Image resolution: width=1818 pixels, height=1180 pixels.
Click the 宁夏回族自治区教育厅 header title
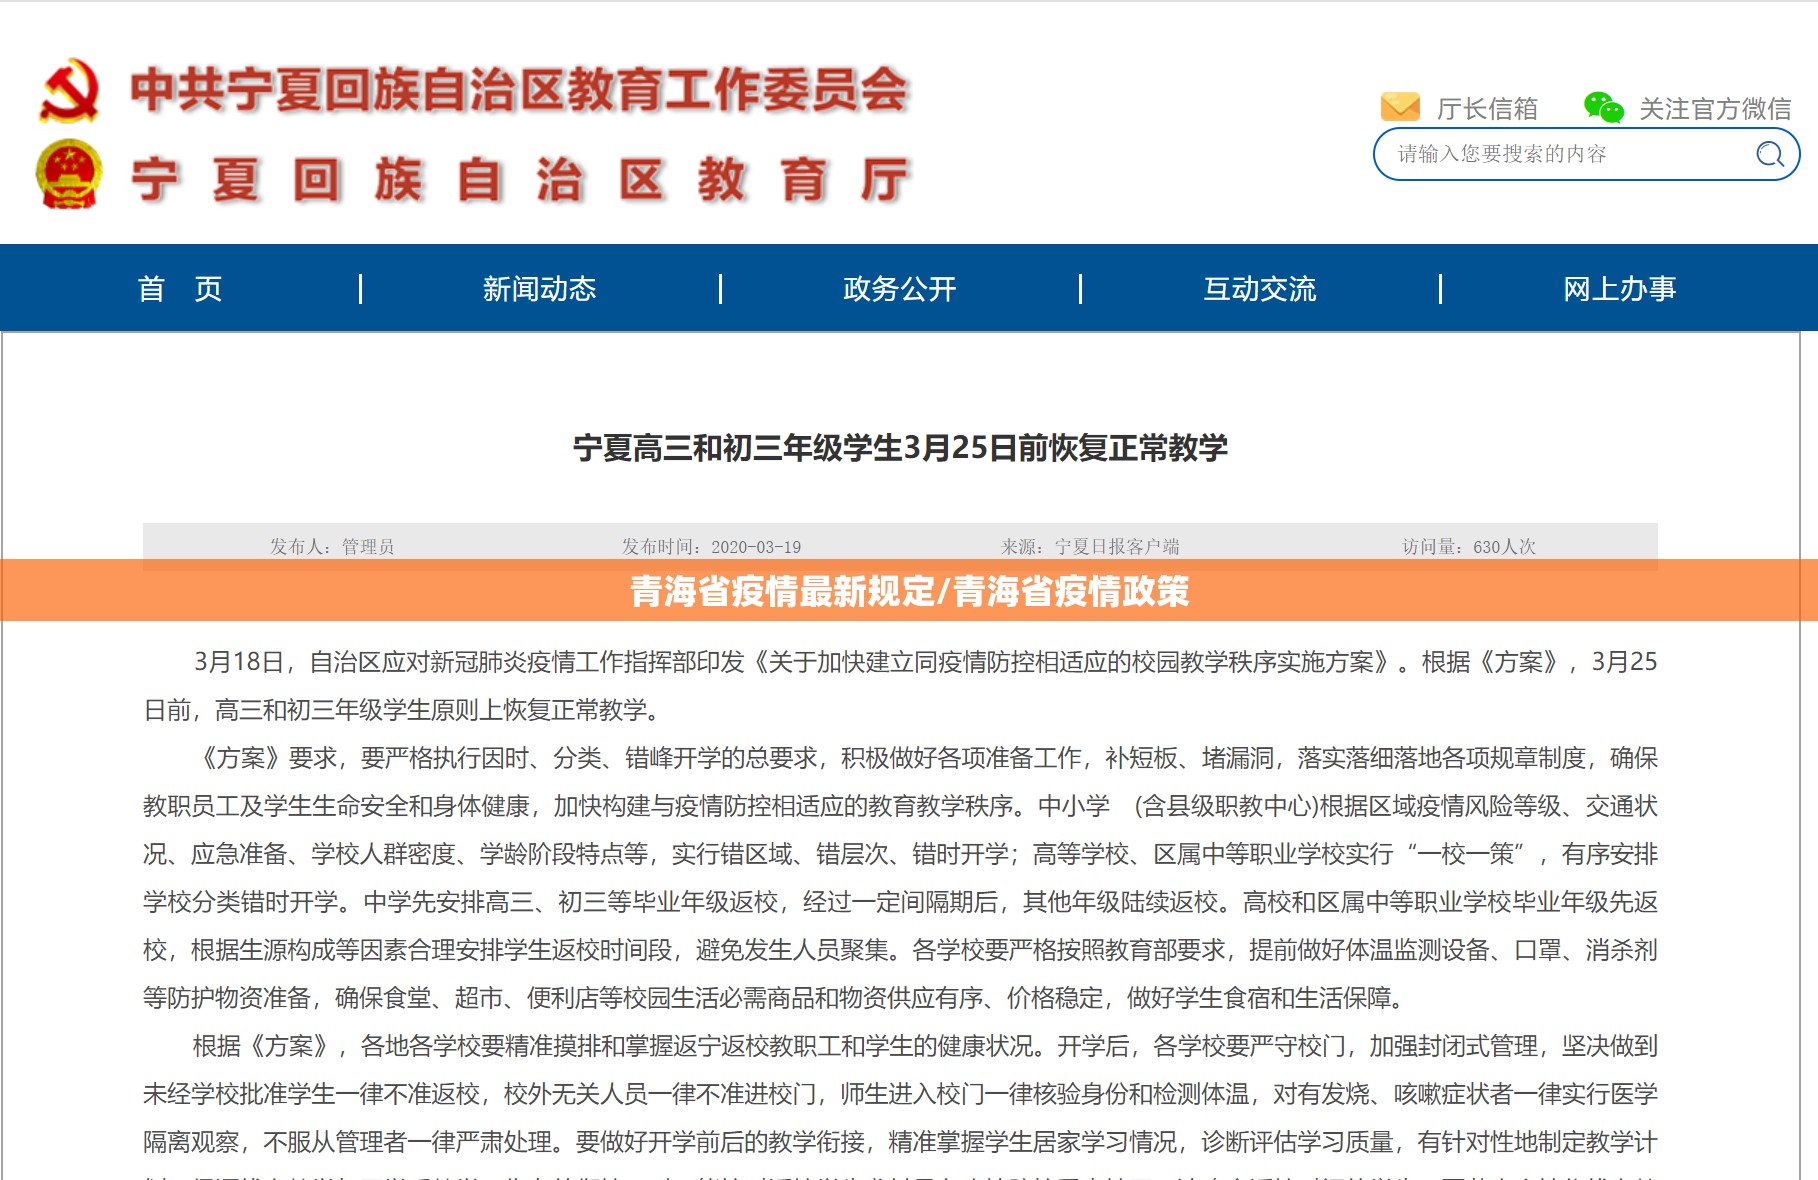[x=519, y=180]
